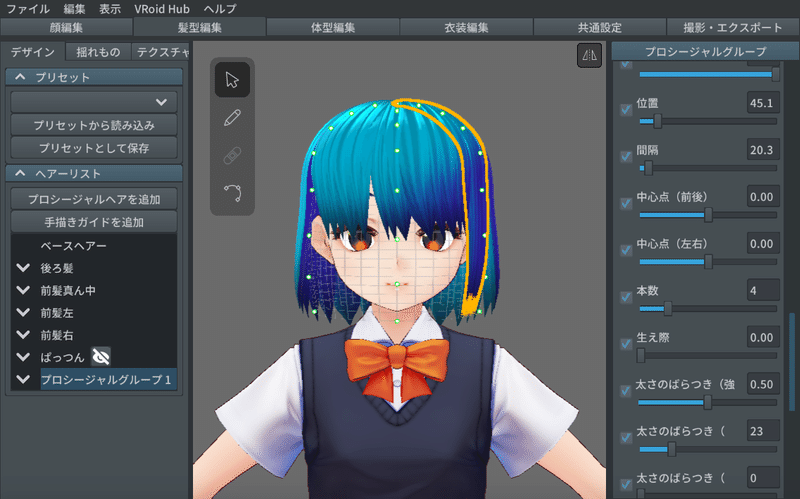
Task: Click プロシージャルヘアを追加 button
Action: 94,199
